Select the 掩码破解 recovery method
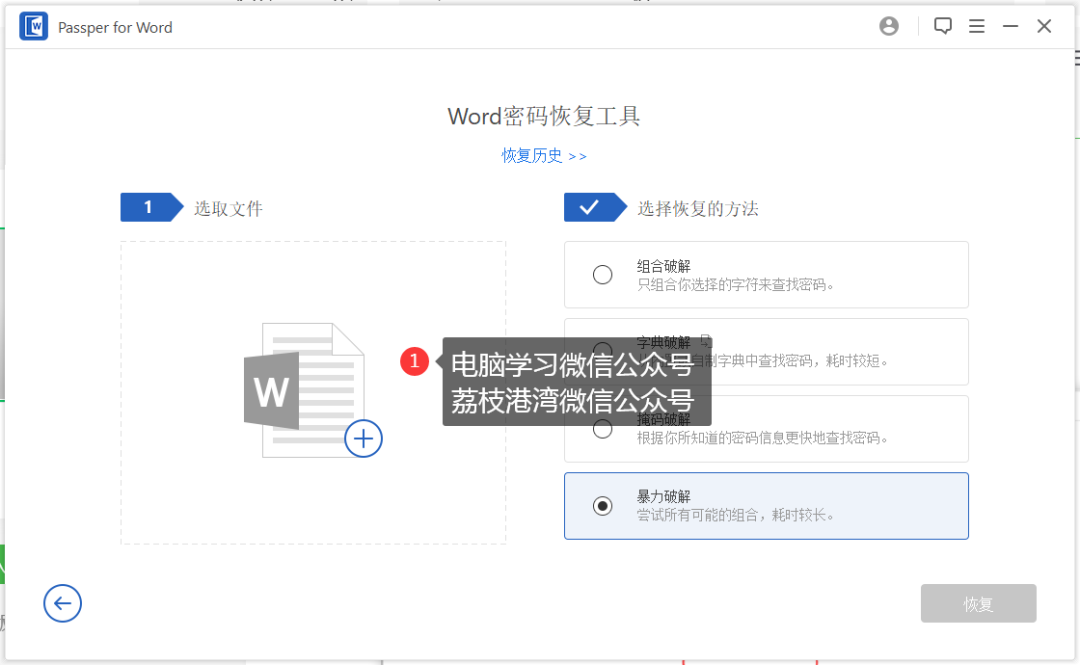The width and height of the screenshot is (1080, 665). point(602,428)
